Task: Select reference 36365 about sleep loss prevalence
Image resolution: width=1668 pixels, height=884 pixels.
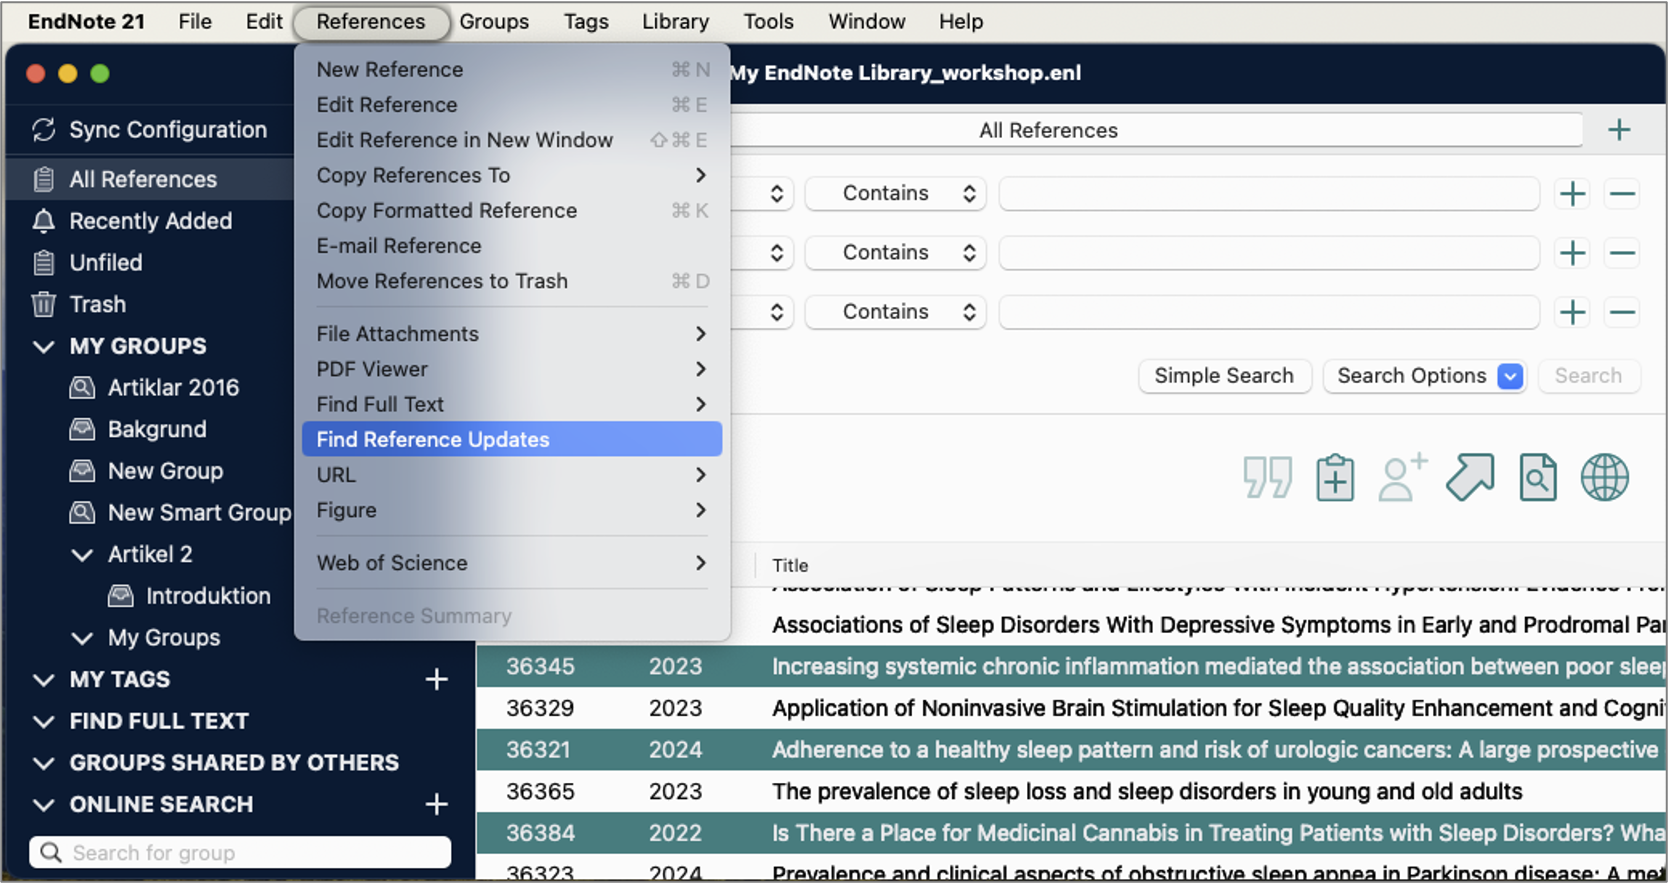Action: pos(1071,791)
